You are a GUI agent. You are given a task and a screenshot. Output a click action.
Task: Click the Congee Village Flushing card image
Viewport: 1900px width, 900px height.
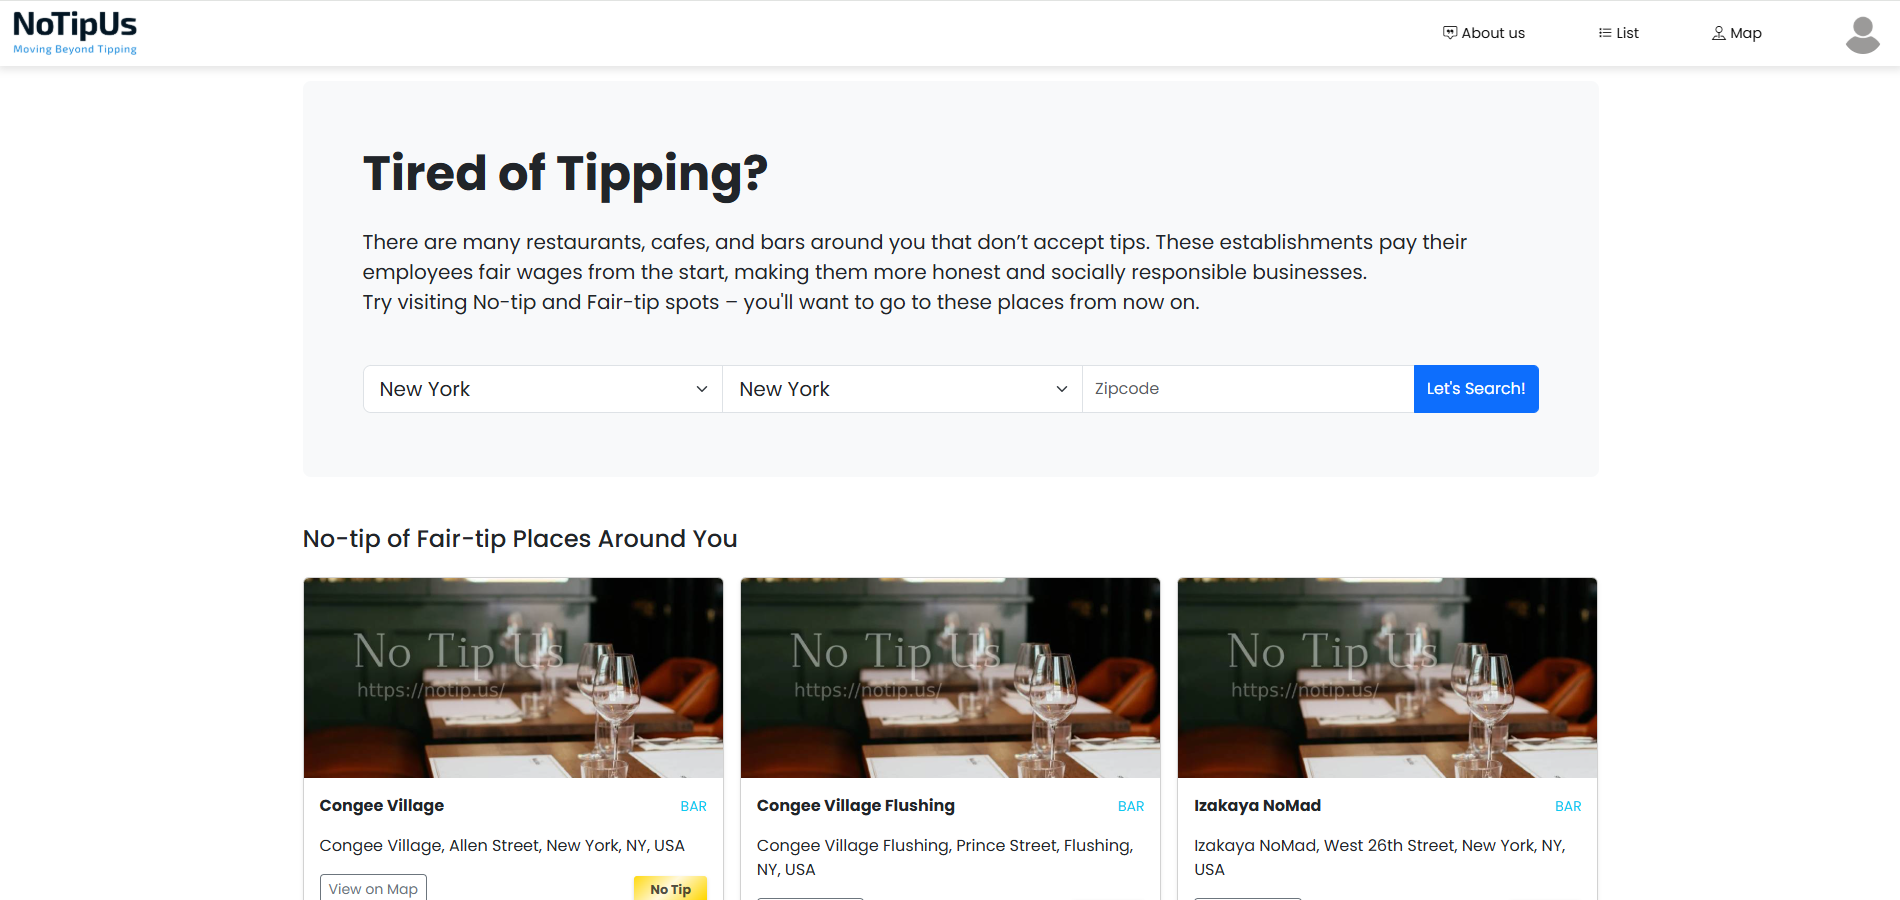[x=950, y=678]
